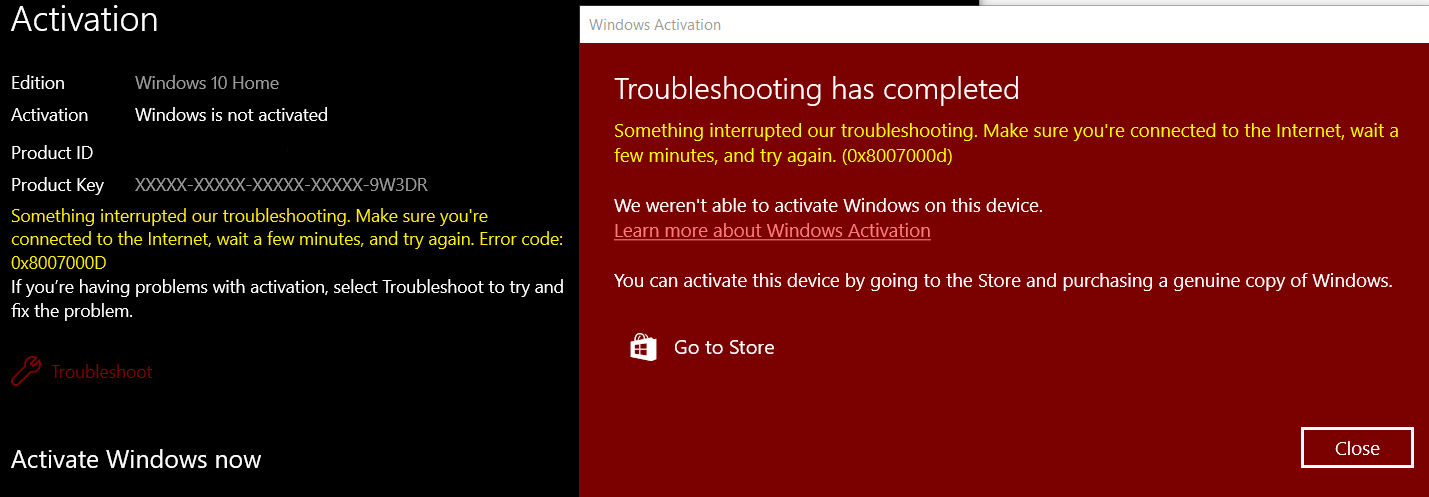Viewport: 1429px width, 497px height.
Task: Click the Product Key label
Action: [57, 185]
